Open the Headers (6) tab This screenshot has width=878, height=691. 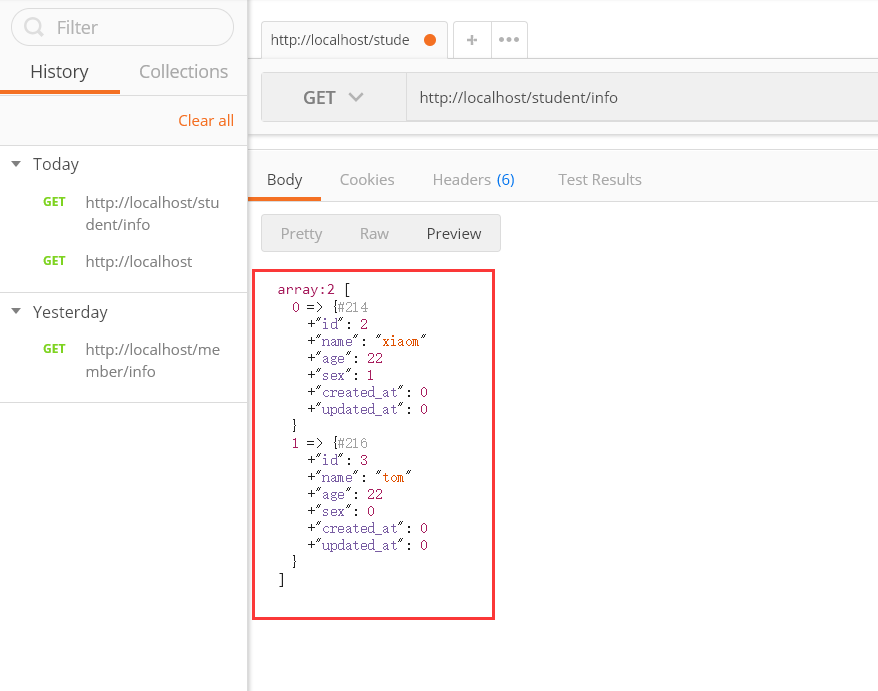click(x=473, y=180)
